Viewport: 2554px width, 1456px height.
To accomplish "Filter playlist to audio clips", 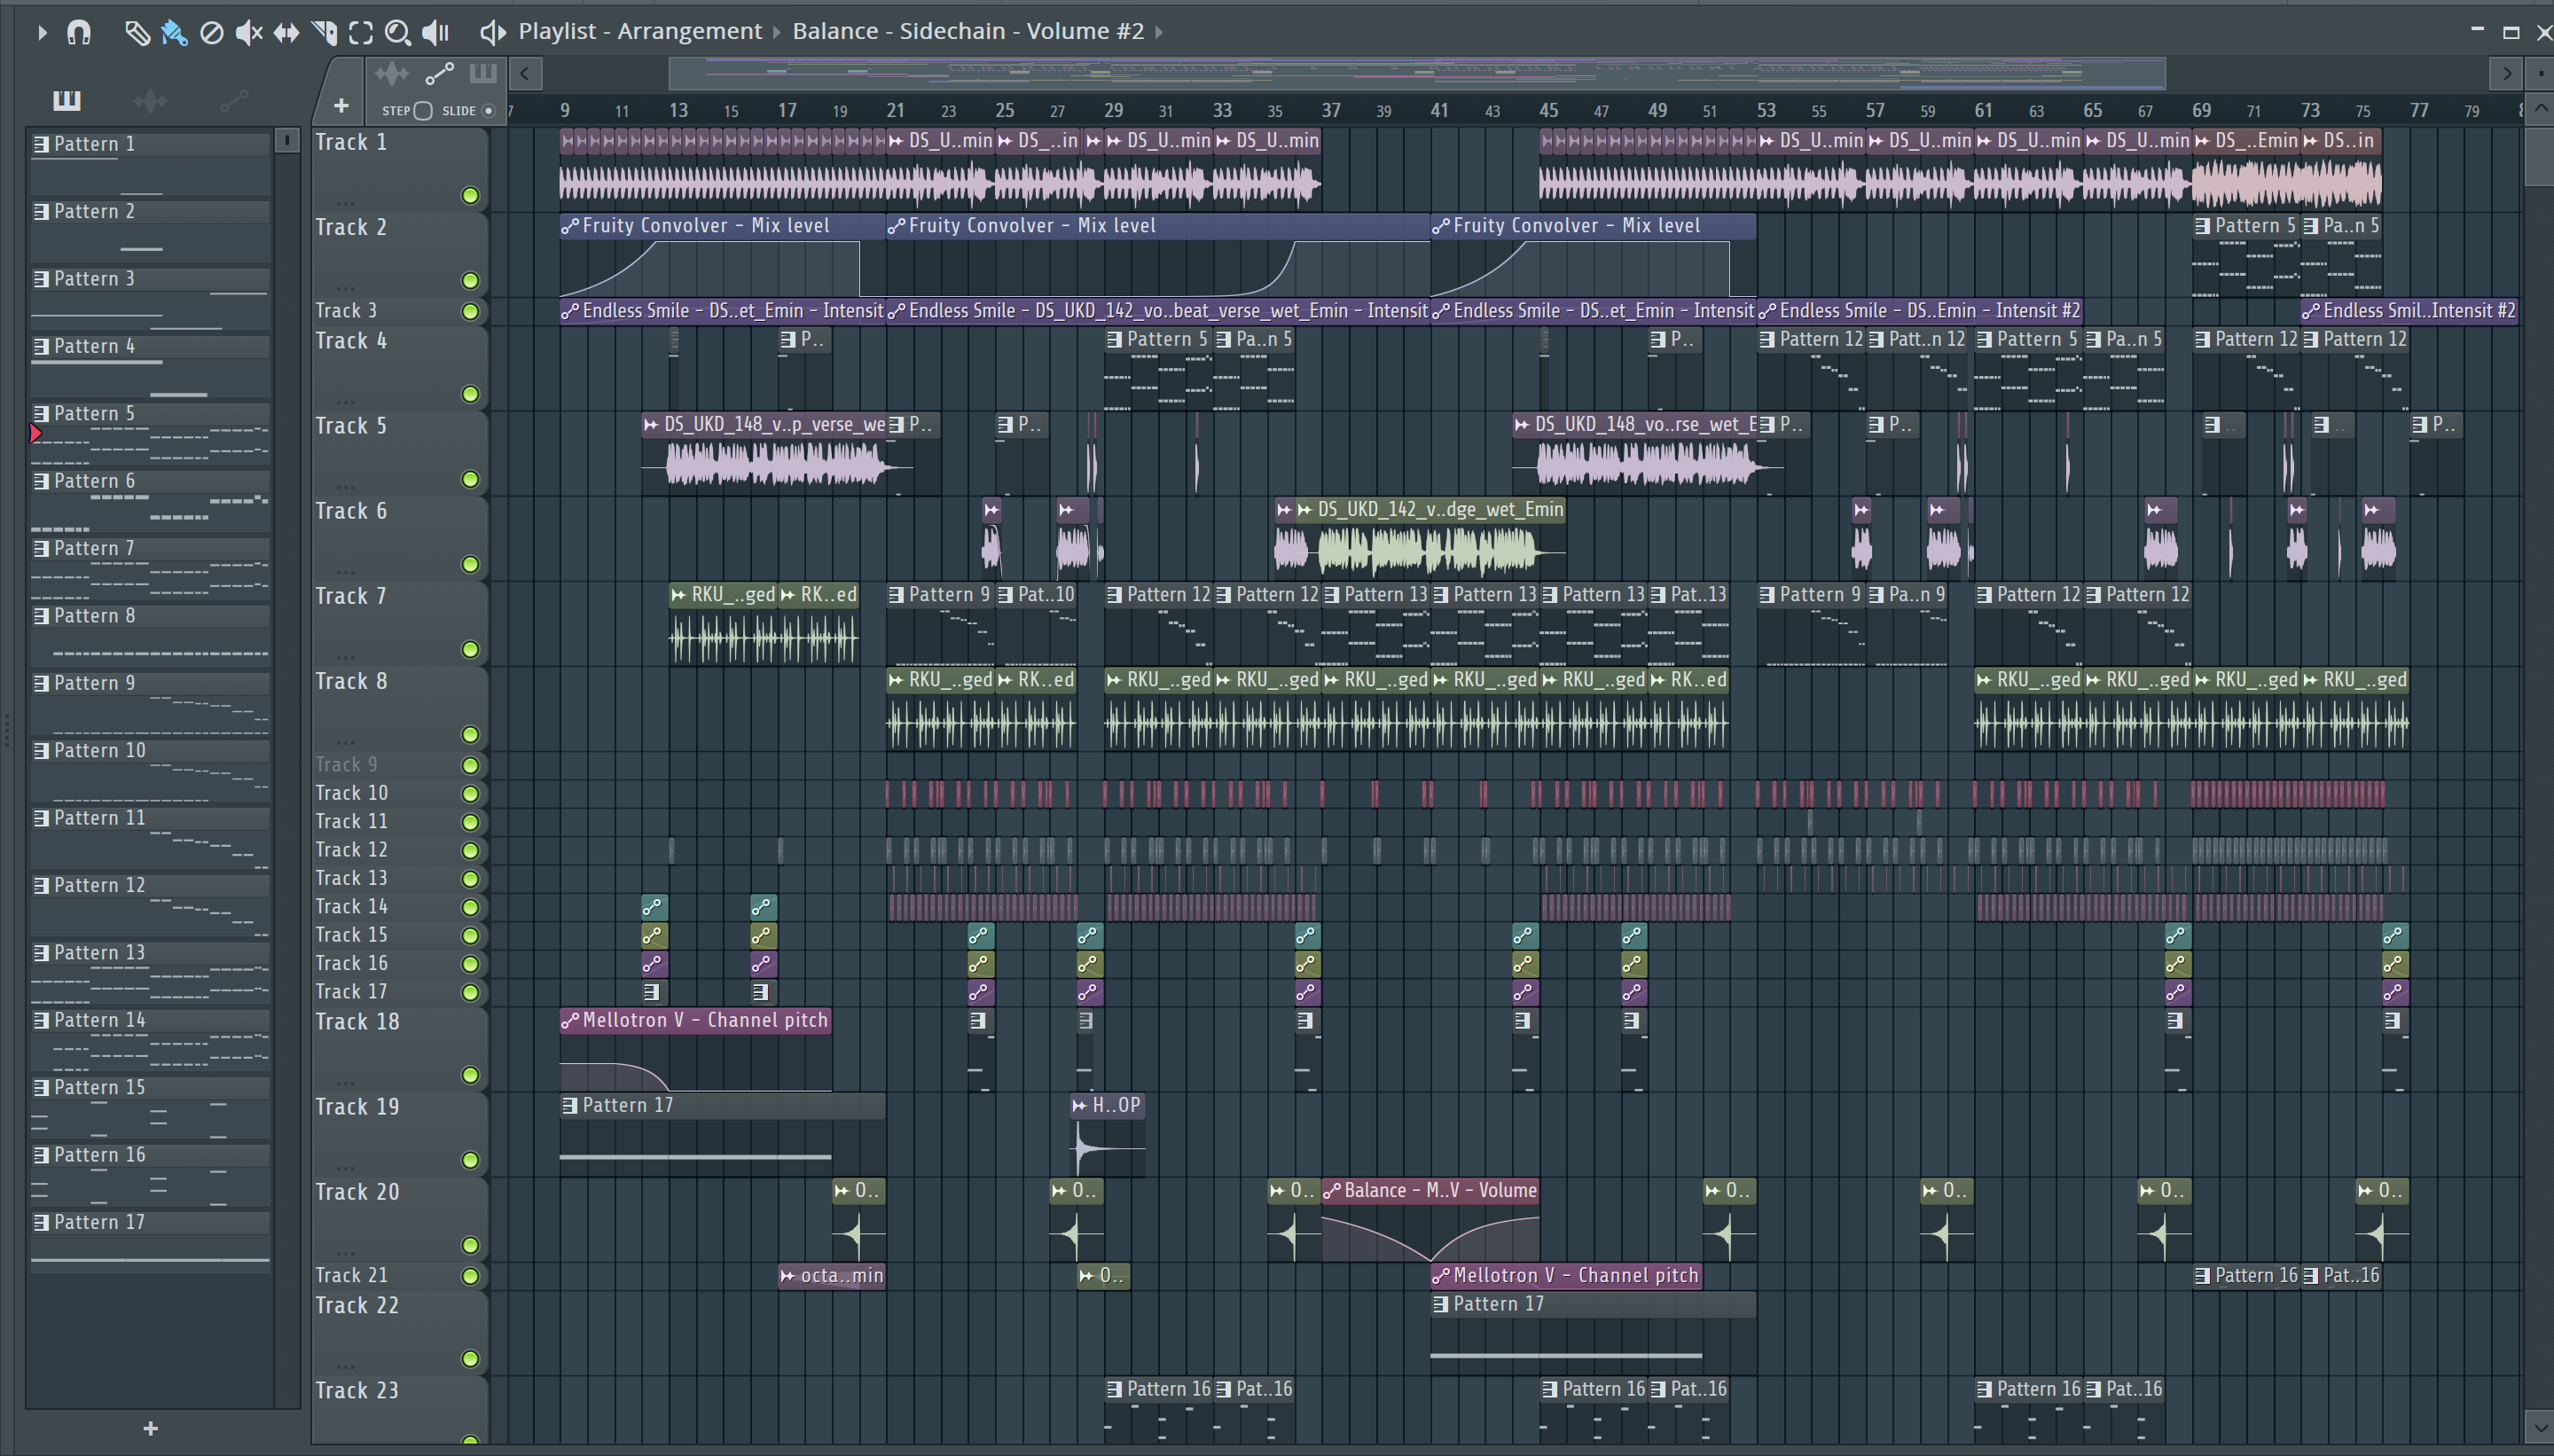I will point(392,73).
